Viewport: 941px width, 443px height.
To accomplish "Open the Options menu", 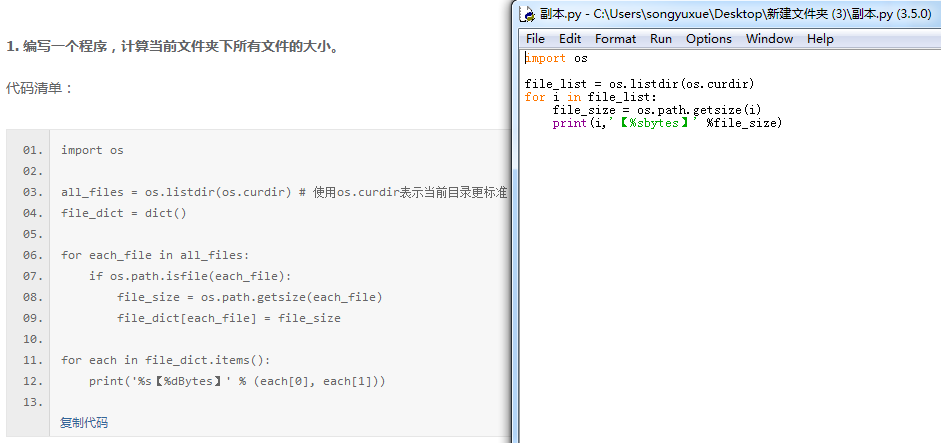I will (x=708, y=39).
